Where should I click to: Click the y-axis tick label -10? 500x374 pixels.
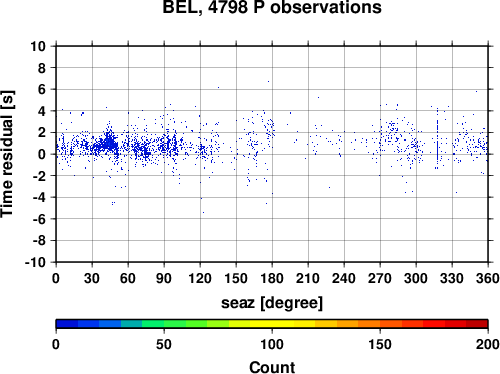coord(36,262)
